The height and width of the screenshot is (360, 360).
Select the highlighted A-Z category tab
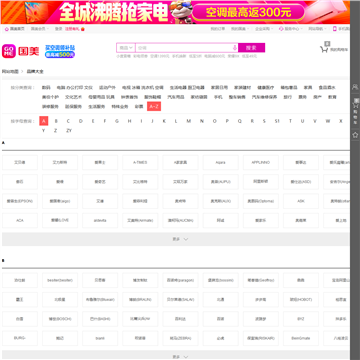click(154, 107)
